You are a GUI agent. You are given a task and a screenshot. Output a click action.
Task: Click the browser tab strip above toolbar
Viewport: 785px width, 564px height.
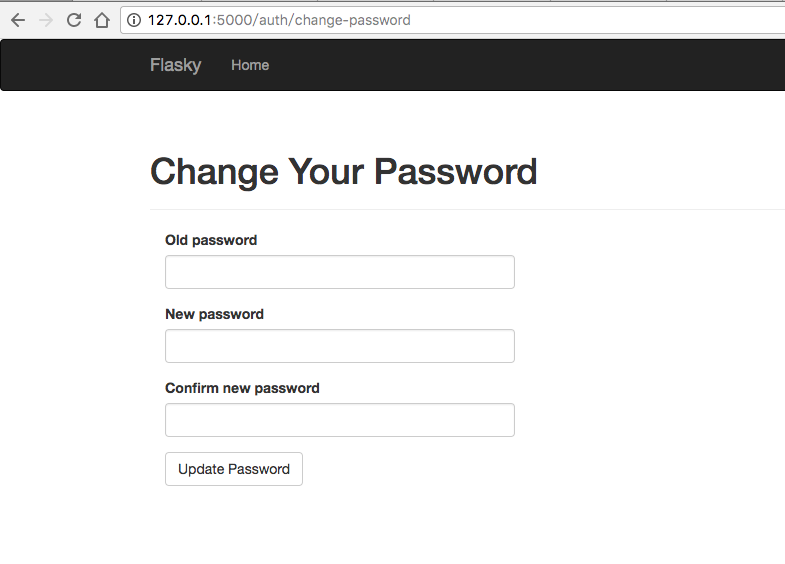click(400, 2)
